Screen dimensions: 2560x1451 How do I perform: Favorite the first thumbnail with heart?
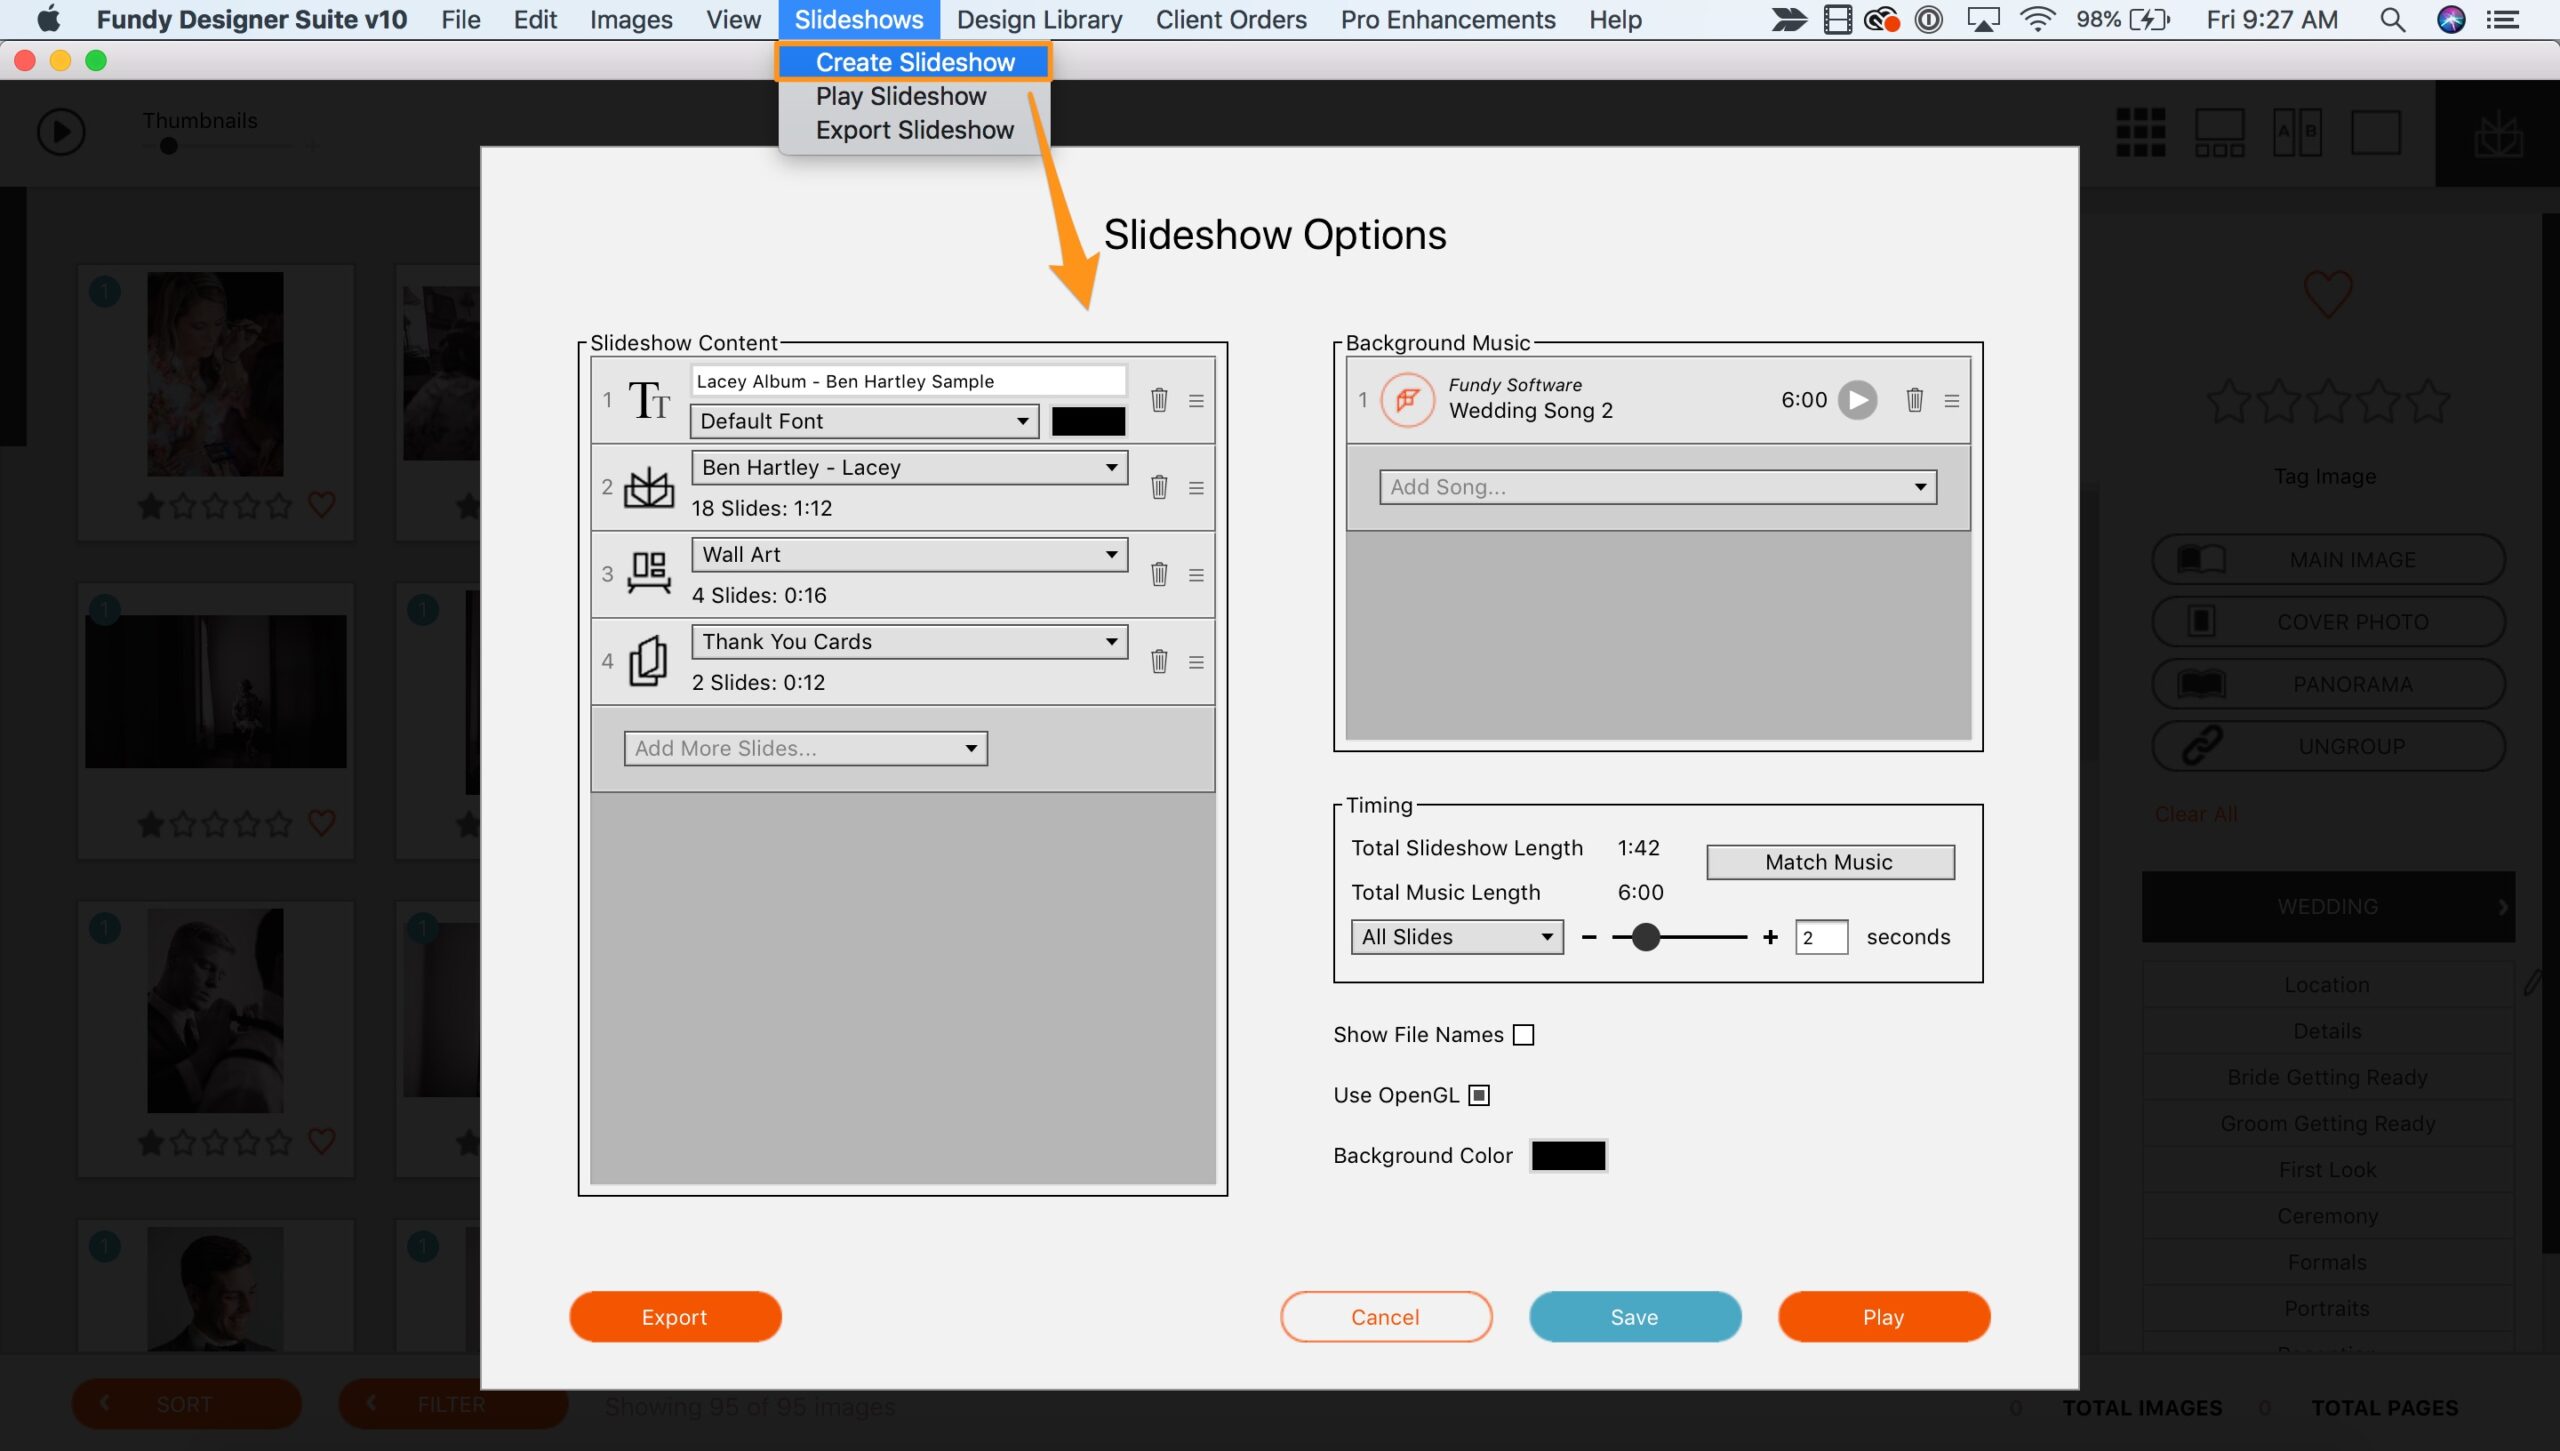click(321, 505)
